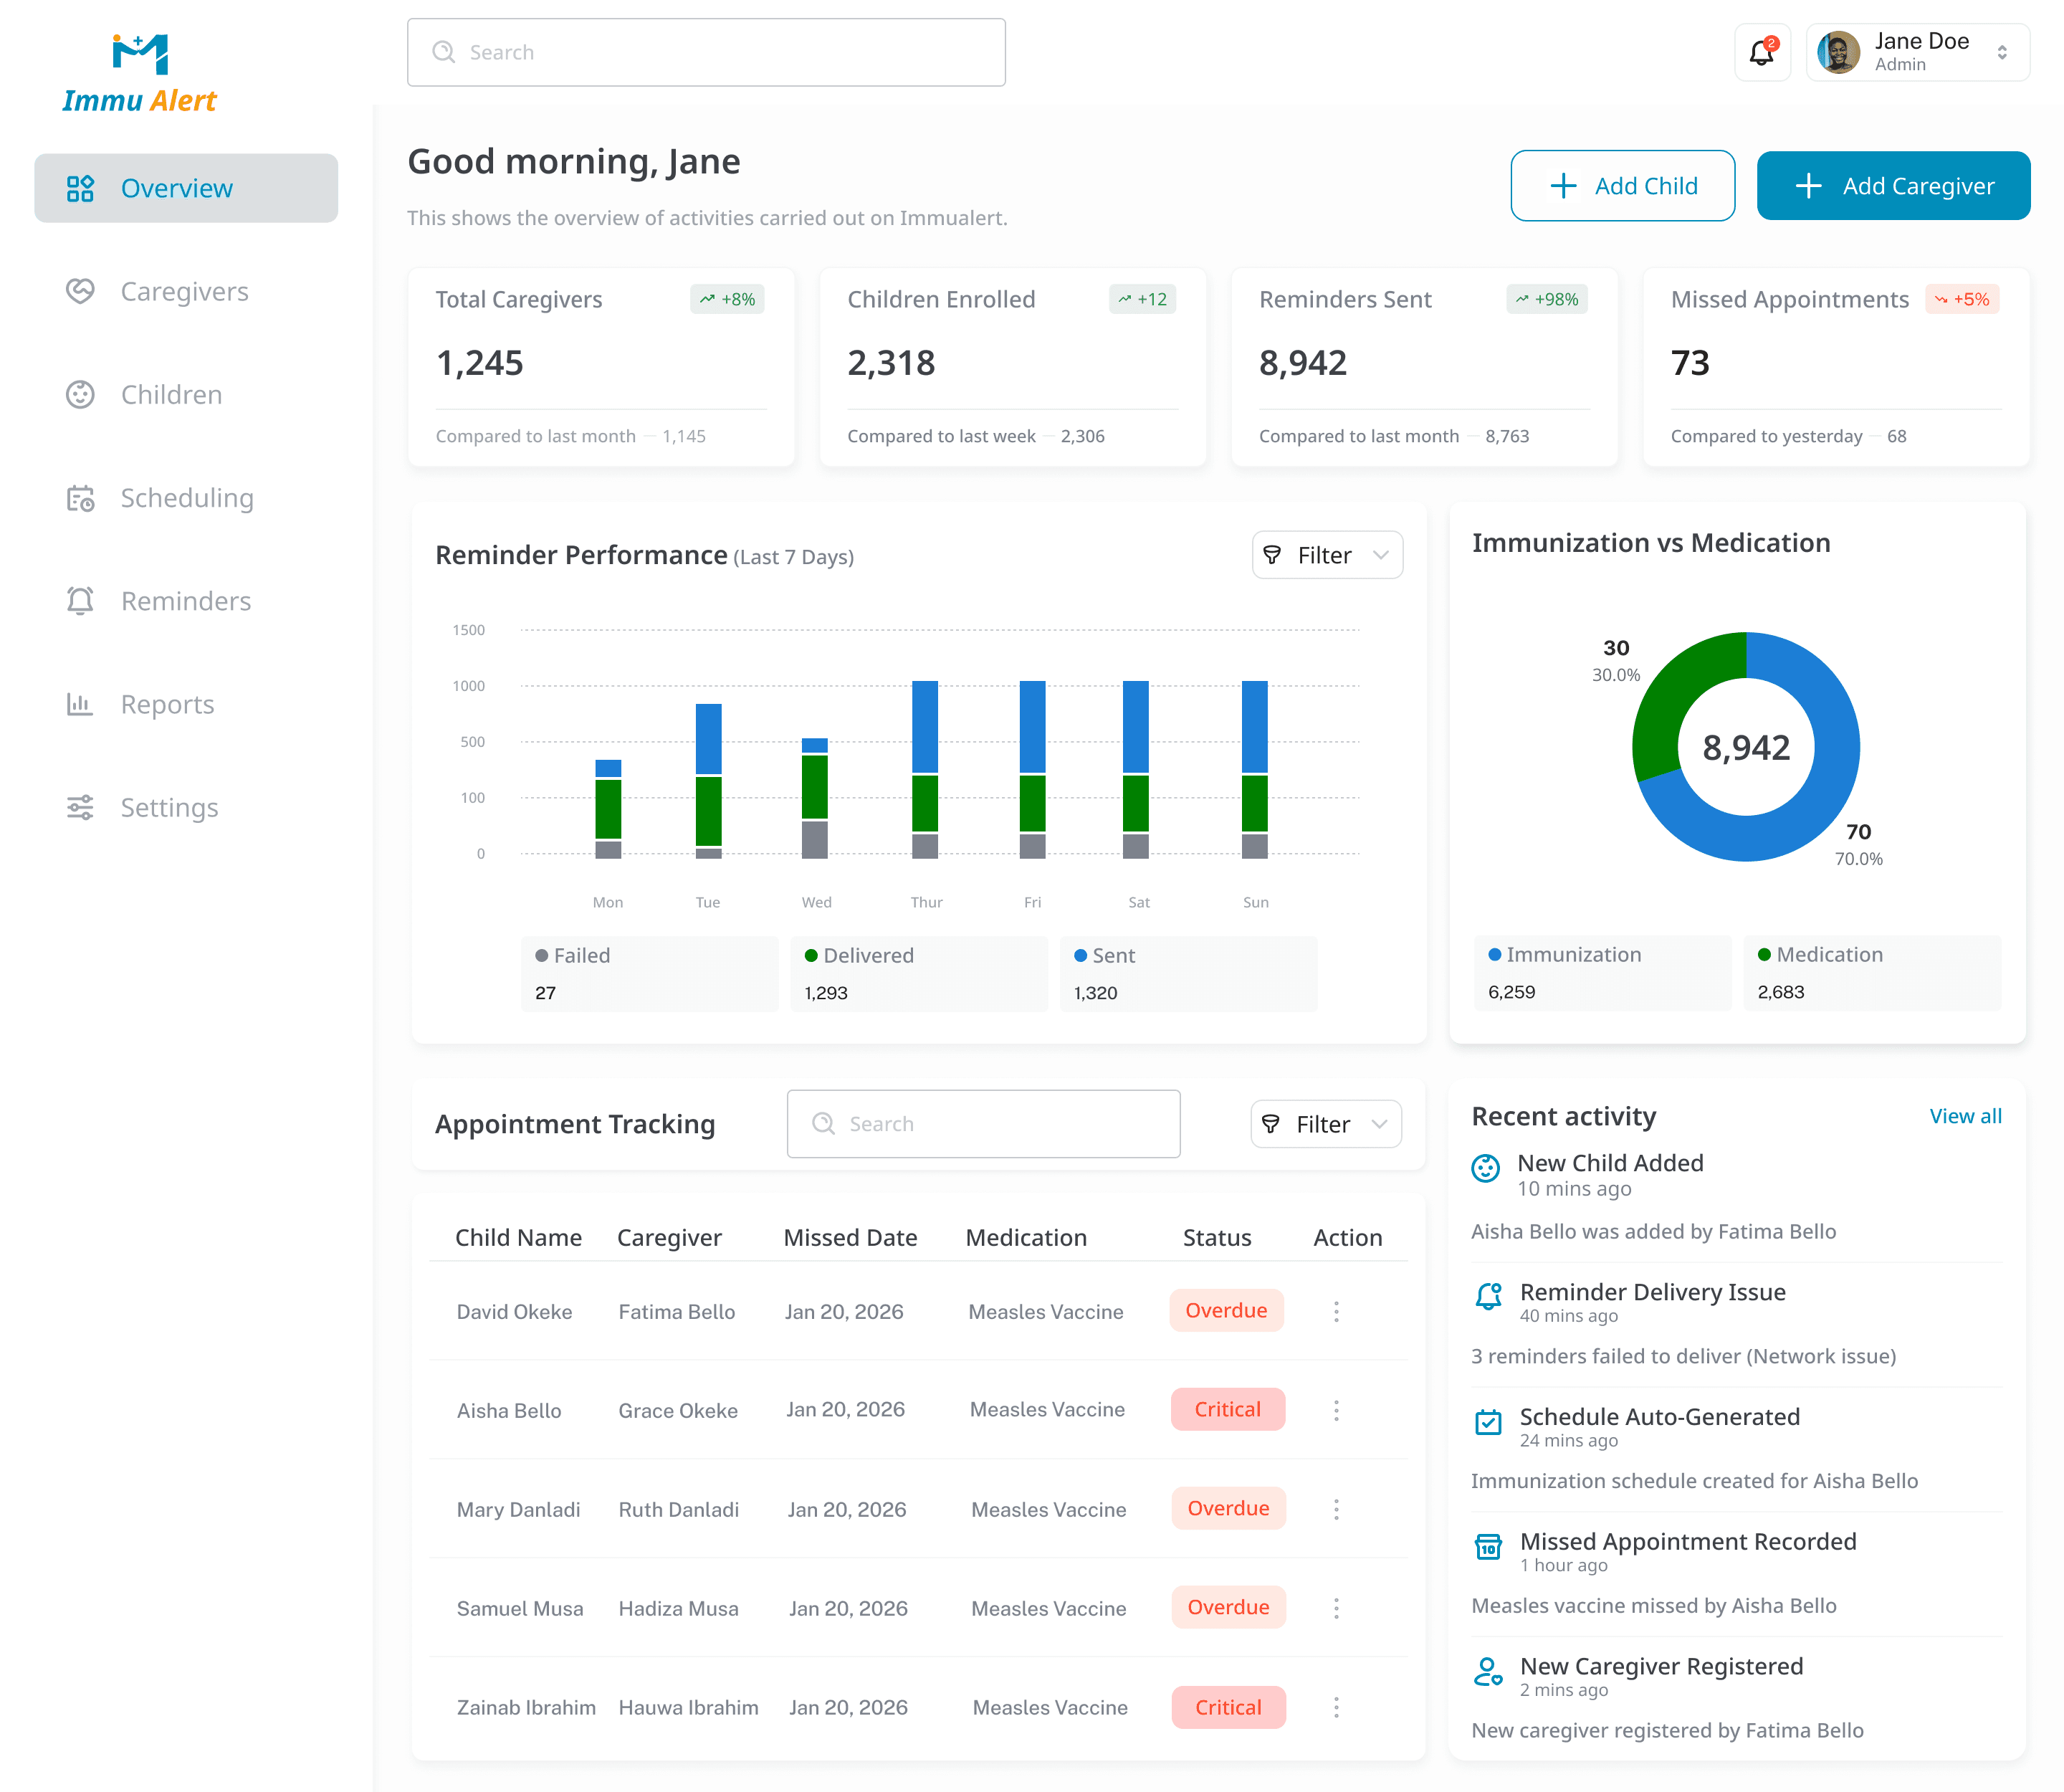The image size is (2064, 1792).
Task: Open the action menu for David Okeke
Action: coord(1336,1311)
